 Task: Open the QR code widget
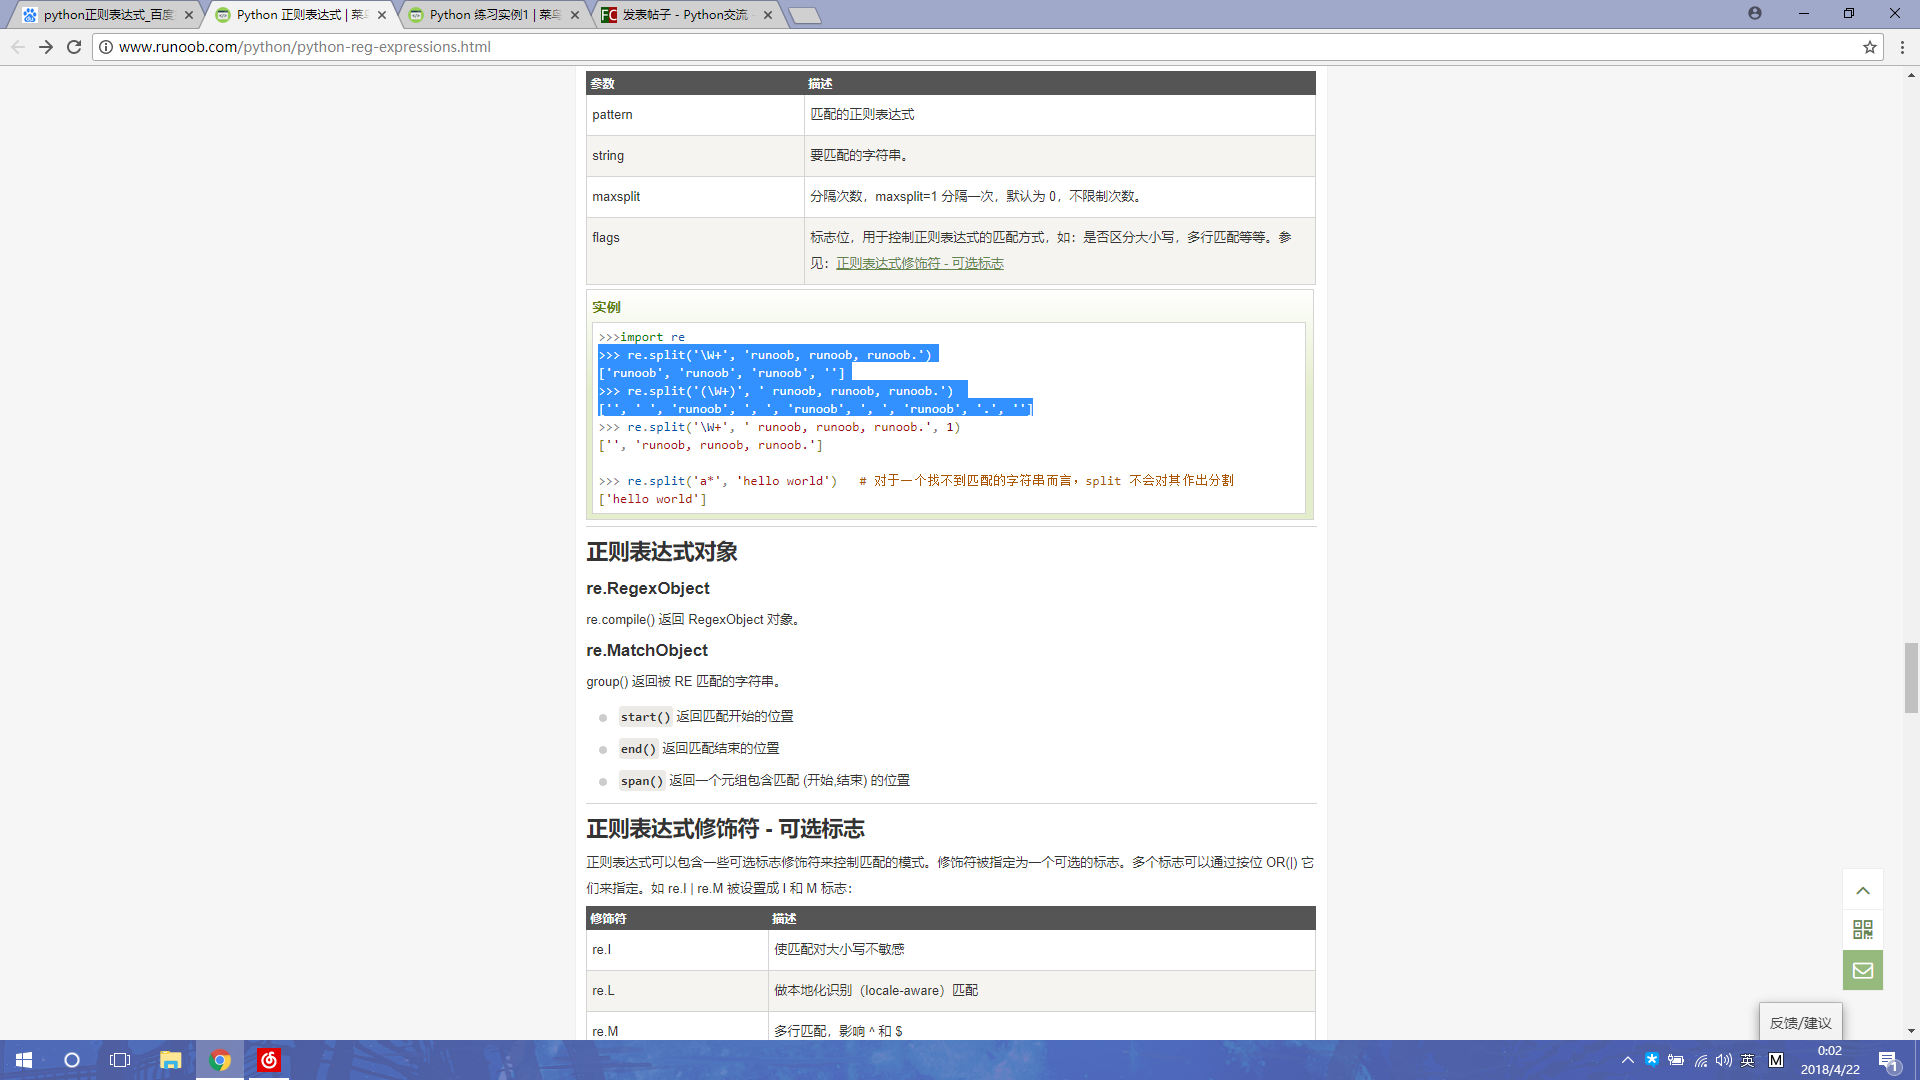pyautogui.click(x=1862, y=930)
